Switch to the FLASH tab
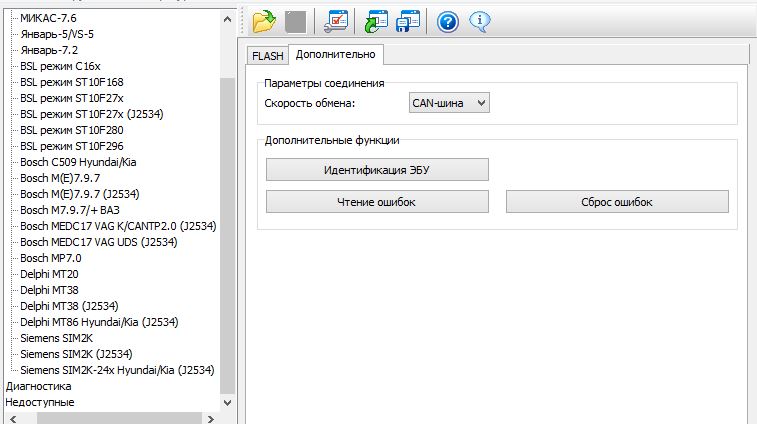This screenshot has height=424, width=757. pyautogui.click(x=267, y=55)
